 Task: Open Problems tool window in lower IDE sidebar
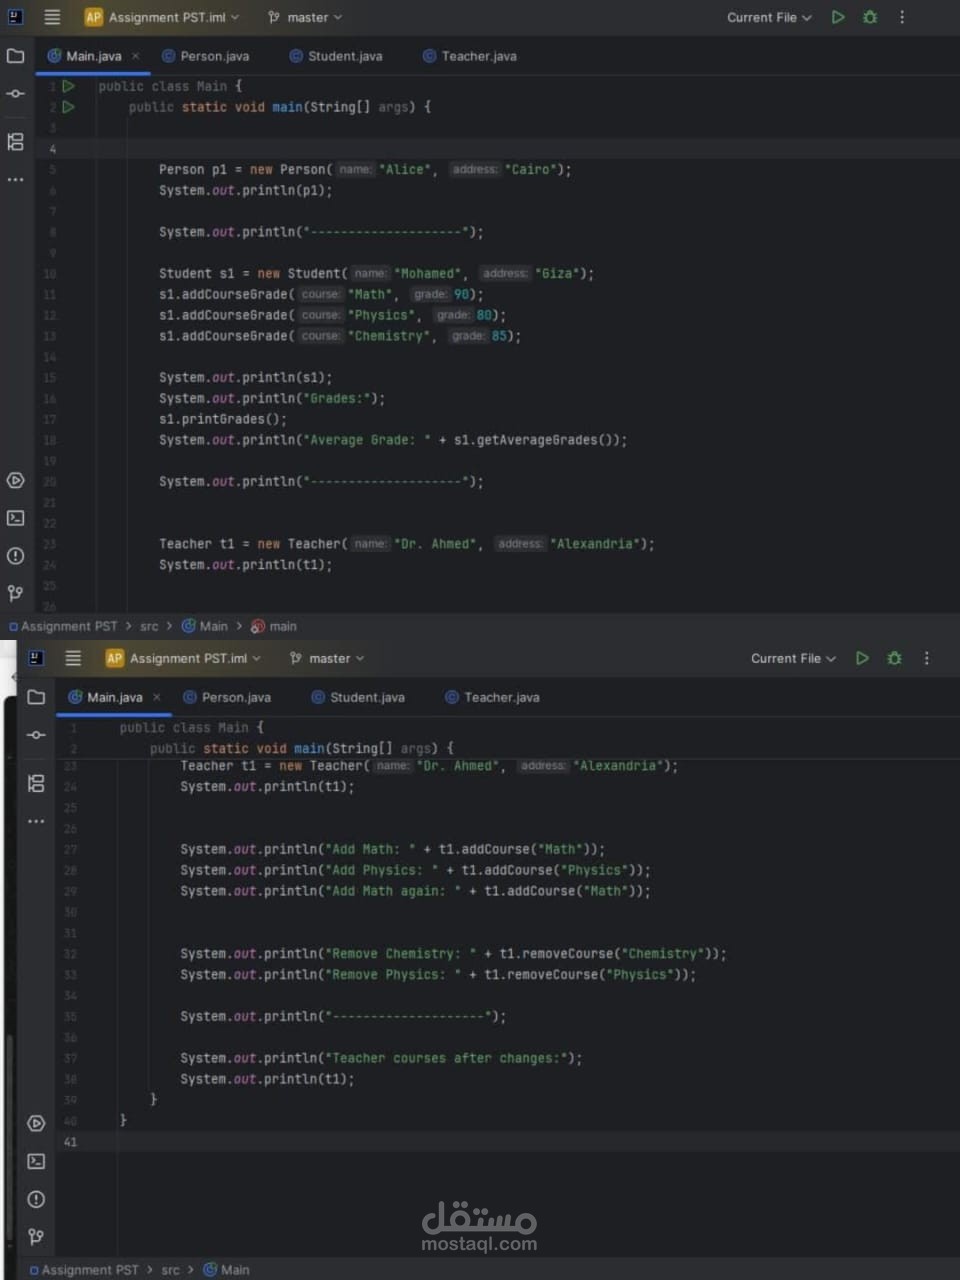coord(36,1199)
